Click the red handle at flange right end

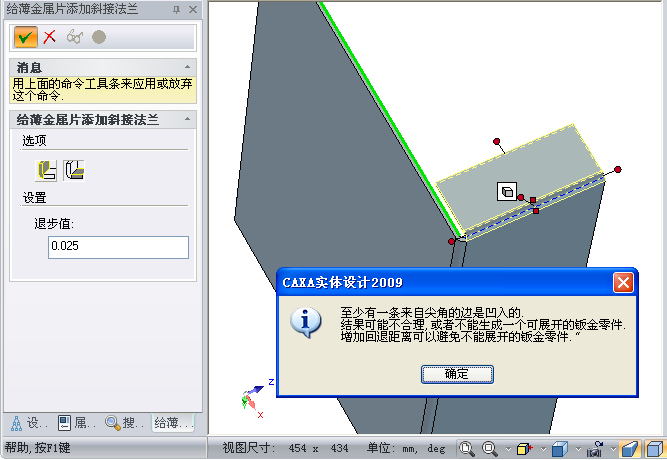618,169
